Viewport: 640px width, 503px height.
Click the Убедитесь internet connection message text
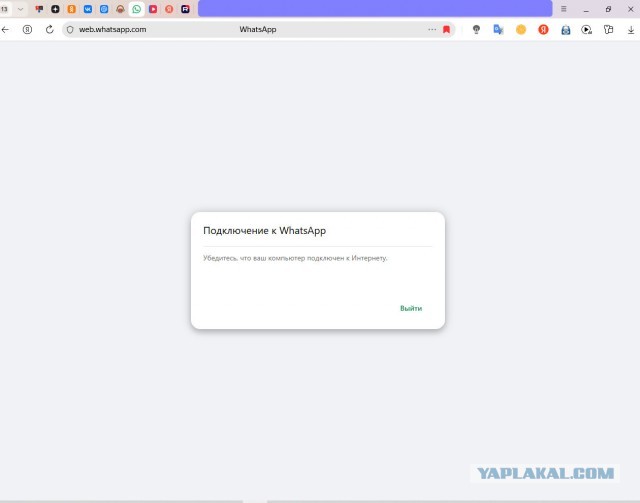[295, 258]
